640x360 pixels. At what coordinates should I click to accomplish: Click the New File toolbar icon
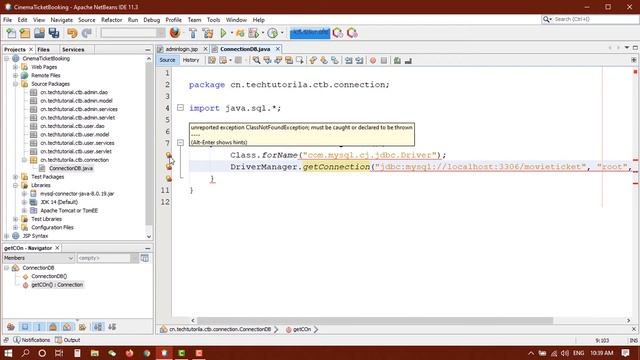tap(11, 33)
